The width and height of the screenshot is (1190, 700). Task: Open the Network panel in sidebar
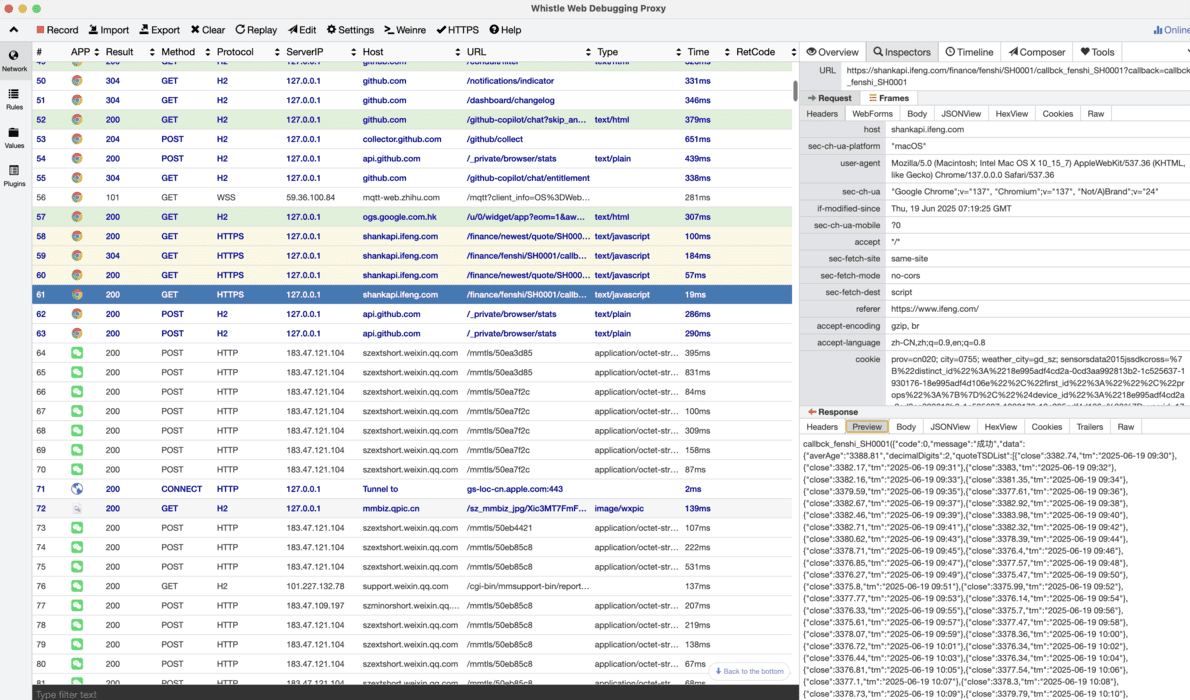click(14, 61)
